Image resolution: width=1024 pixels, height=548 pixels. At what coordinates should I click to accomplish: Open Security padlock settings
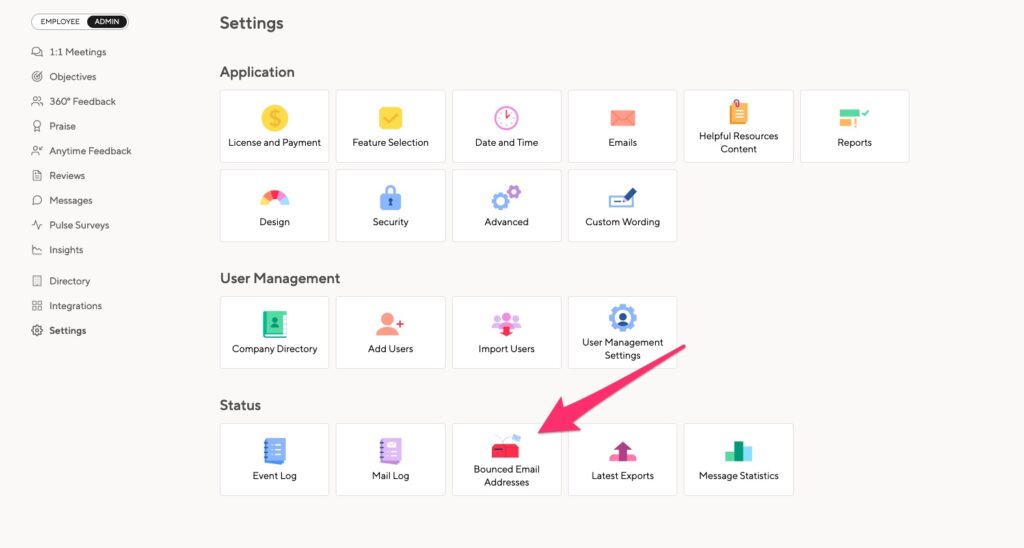point(391,206)
